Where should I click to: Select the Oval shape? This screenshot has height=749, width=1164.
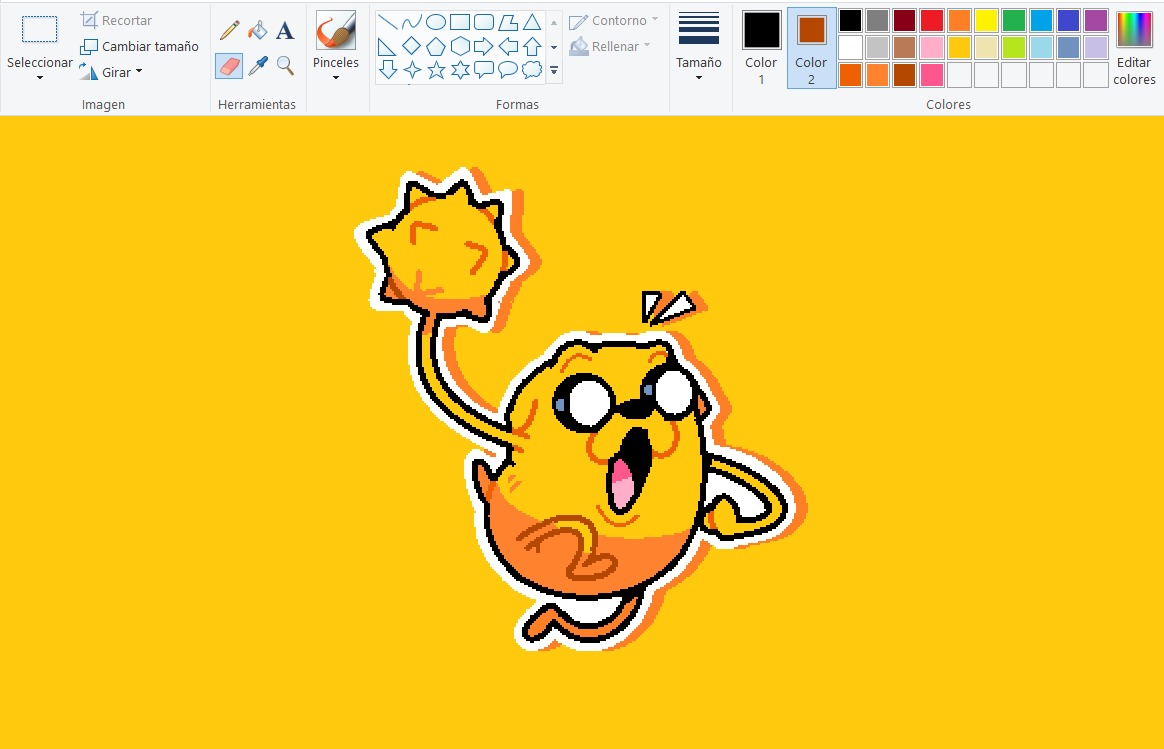point(436,22)
